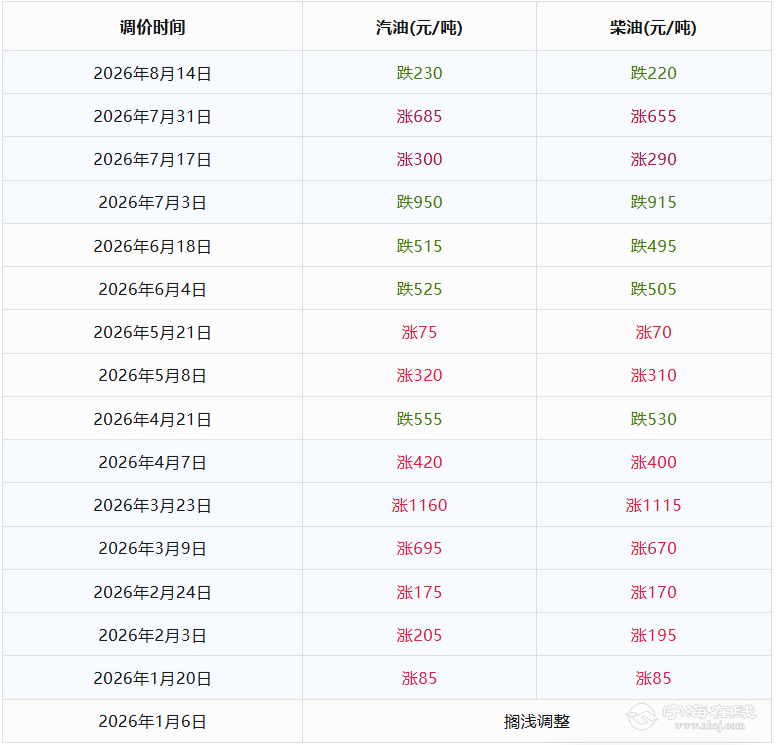Image resolution: width=777 pixels, height=745 pixels.
Task: Click the 柴油(元/吨) column header
Action: pyautogui.click(x=653, y=27)
